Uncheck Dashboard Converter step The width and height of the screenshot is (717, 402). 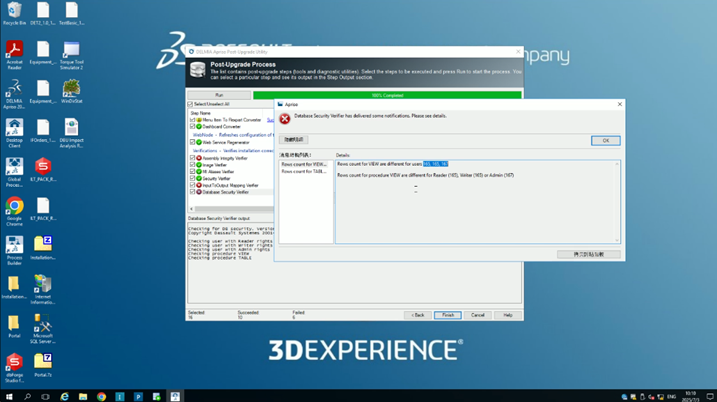click(x=193, y=127)
